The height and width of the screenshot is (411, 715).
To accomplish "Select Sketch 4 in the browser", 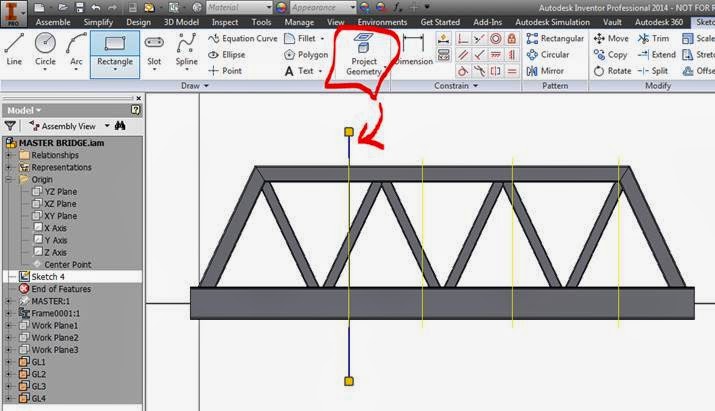I will [x=48, y=277].
